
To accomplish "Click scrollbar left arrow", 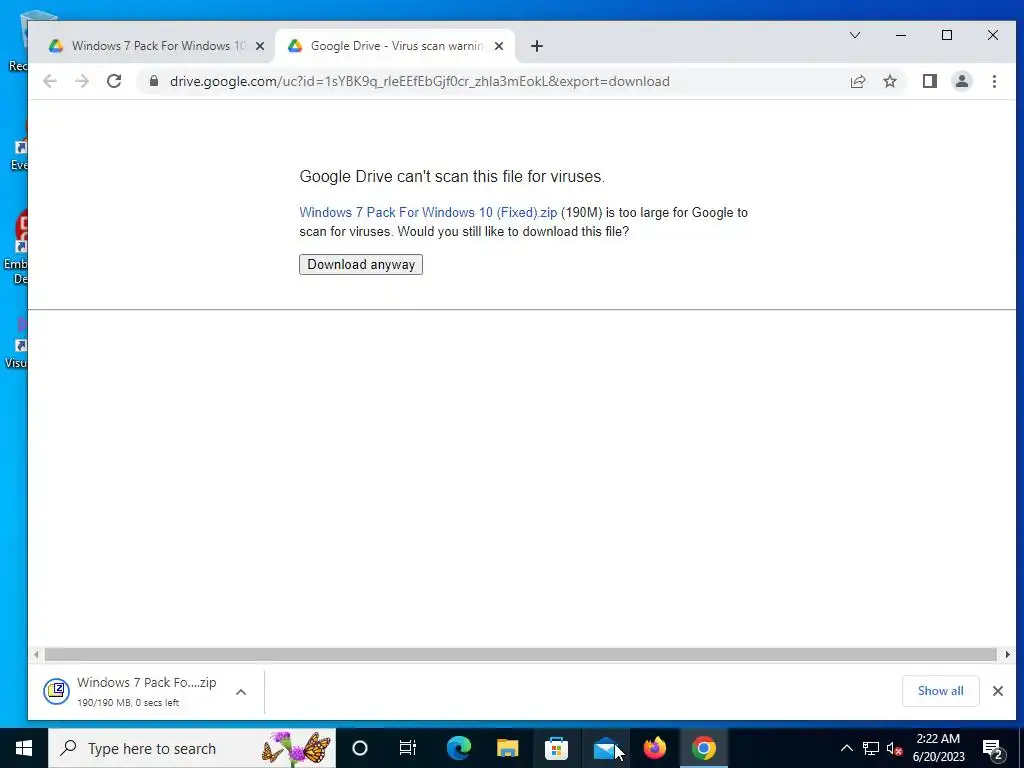I will click(36, 654).
